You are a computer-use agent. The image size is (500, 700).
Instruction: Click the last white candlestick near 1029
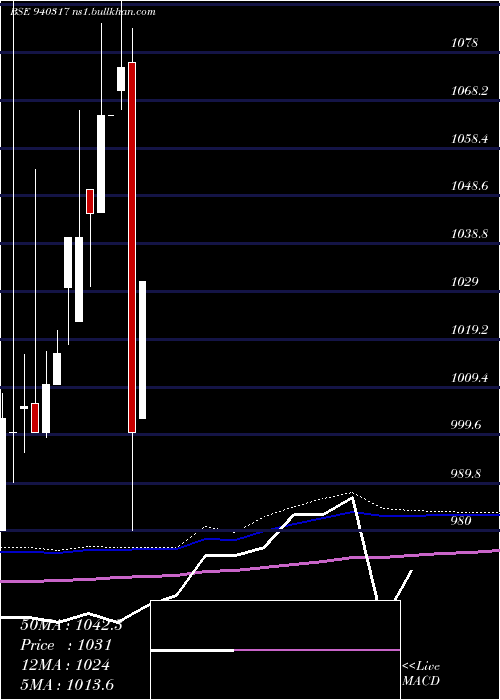click(x=142, y=350)
